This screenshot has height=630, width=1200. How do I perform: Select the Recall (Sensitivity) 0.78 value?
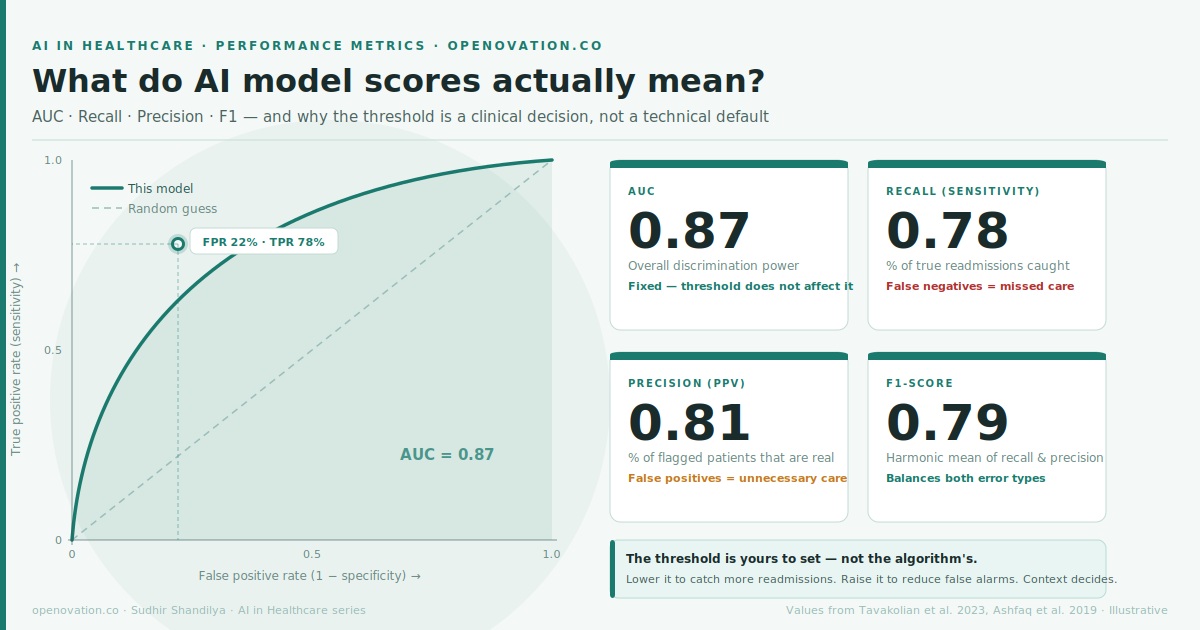coord(947,231)
